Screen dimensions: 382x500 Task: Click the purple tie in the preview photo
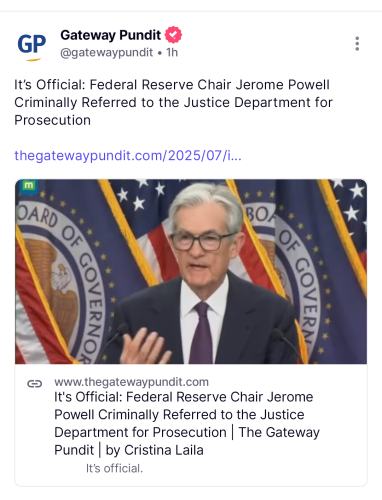coord(202,333)
